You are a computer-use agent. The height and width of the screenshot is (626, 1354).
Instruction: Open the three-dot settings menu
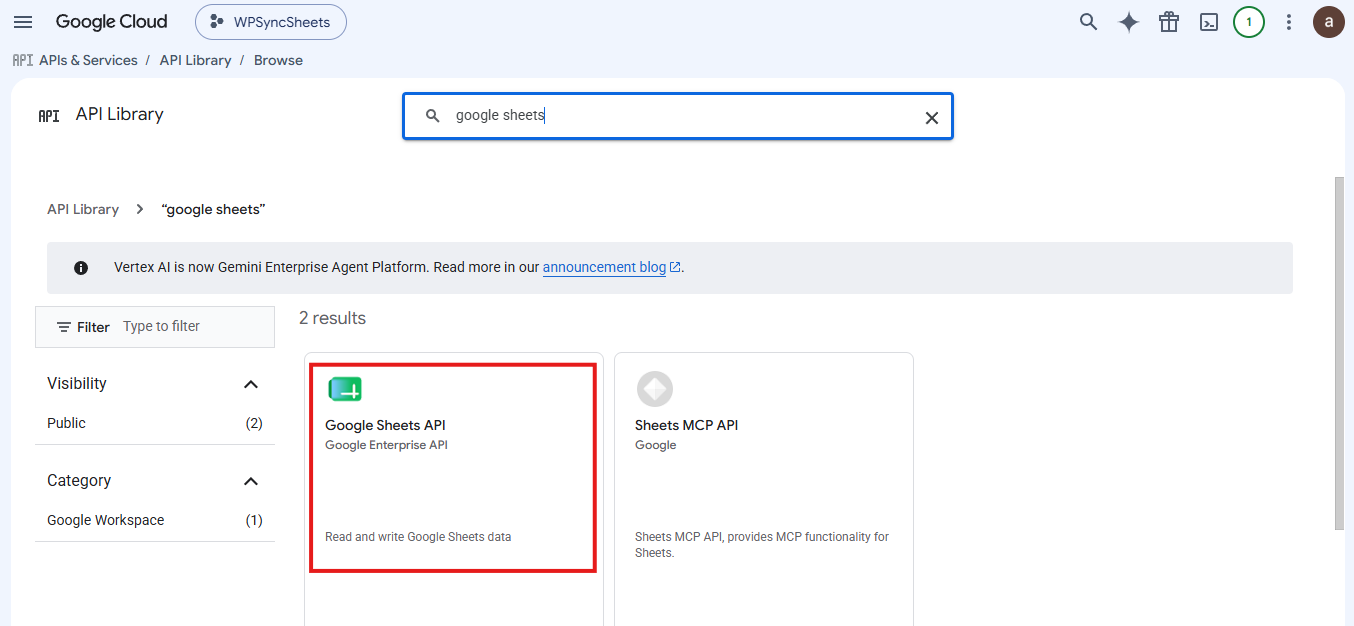tap(1289, 22)
